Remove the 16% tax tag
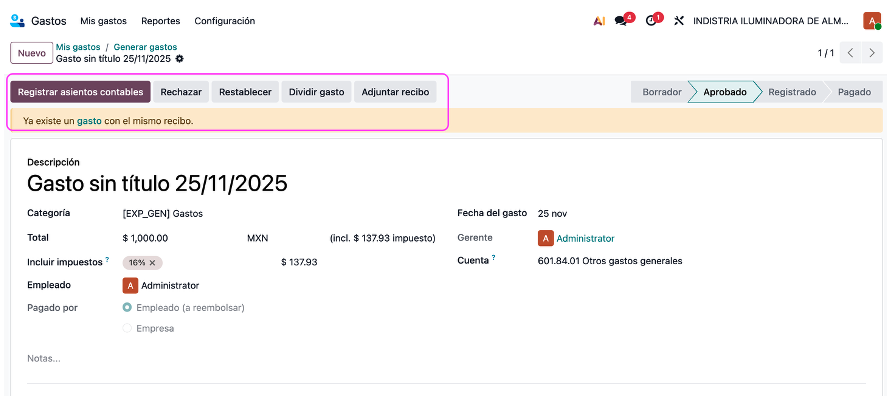 point(152,262)
